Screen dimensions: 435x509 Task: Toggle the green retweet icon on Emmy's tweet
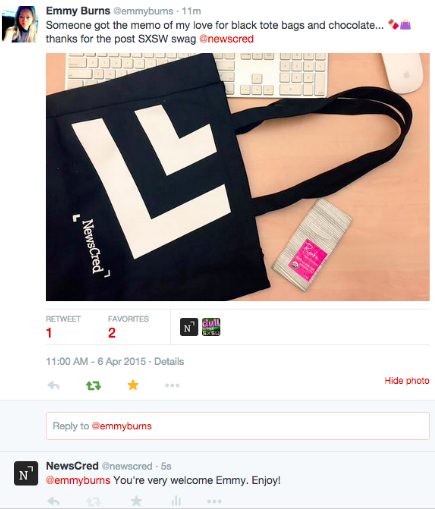coord(93,385)
